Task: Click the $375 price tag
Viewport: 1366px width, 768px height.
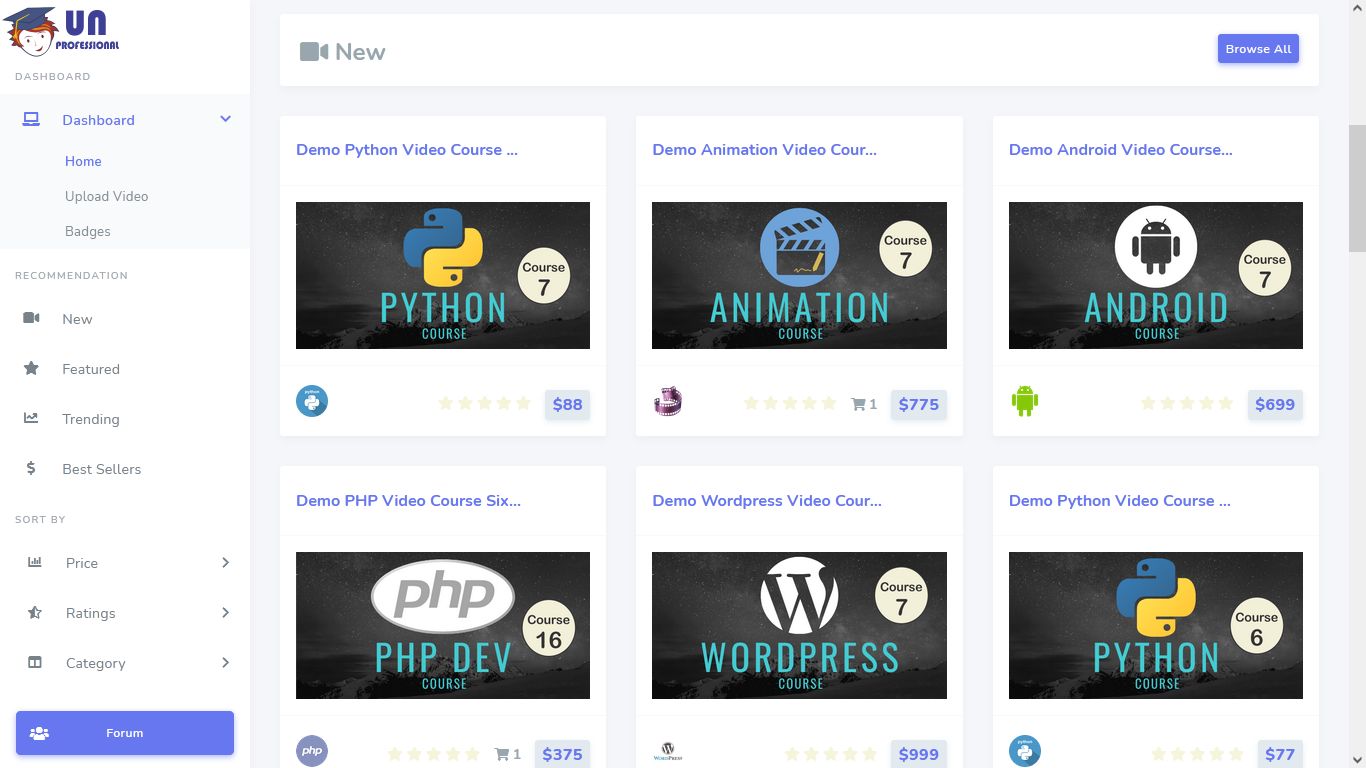Action: pyautogui.click(x=562, y=754)
